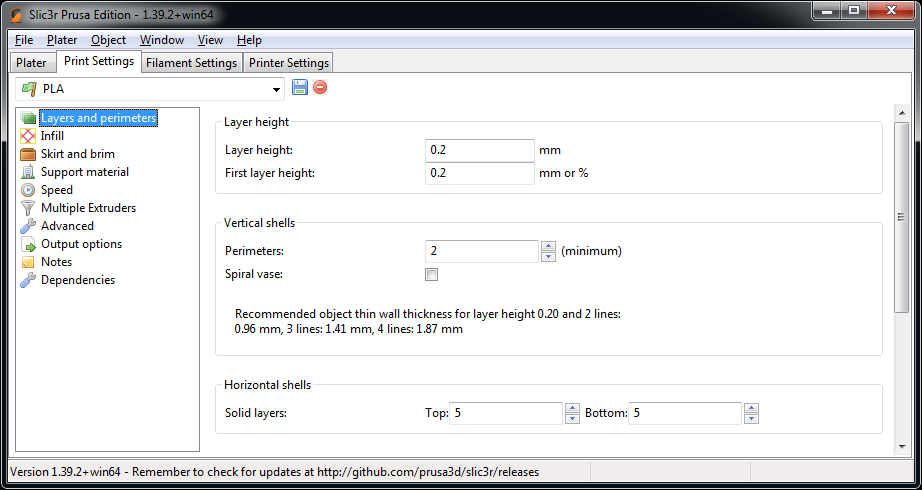
Task: Click the recommended thin wall thickness text
Action: coord(427,322)
